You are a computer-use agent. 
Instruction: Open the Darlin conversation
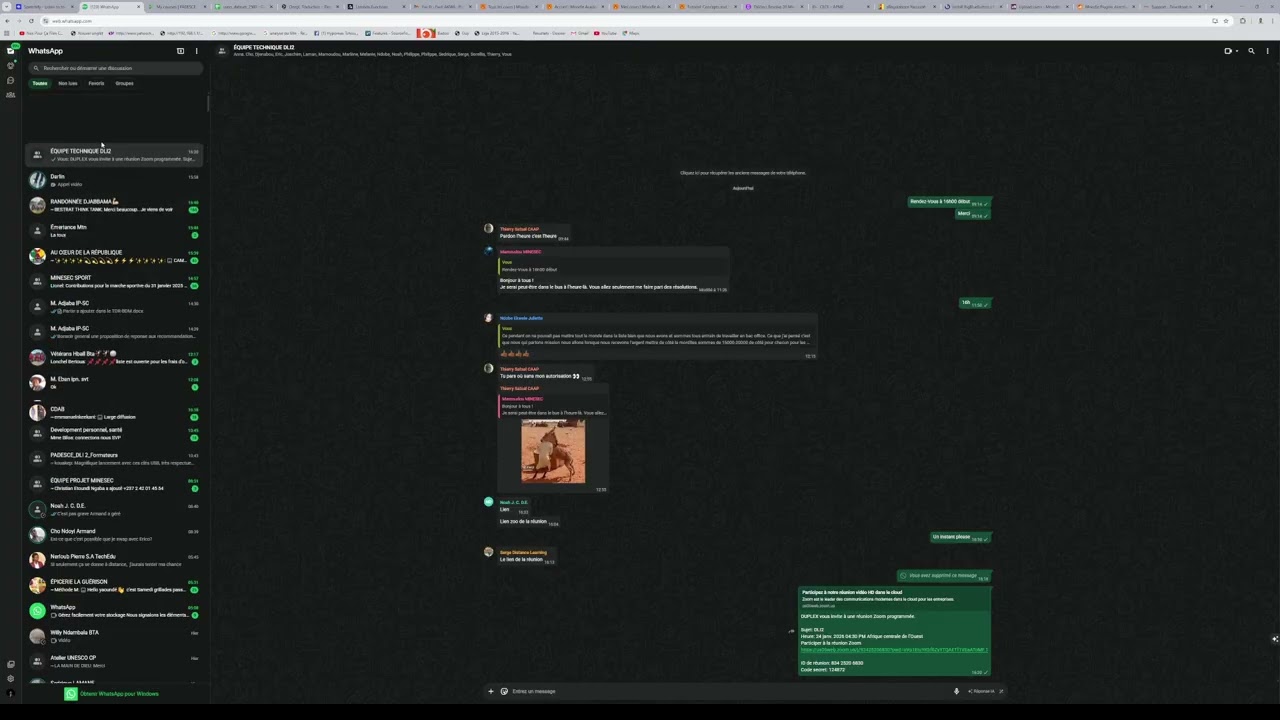[x=115, y=180]
